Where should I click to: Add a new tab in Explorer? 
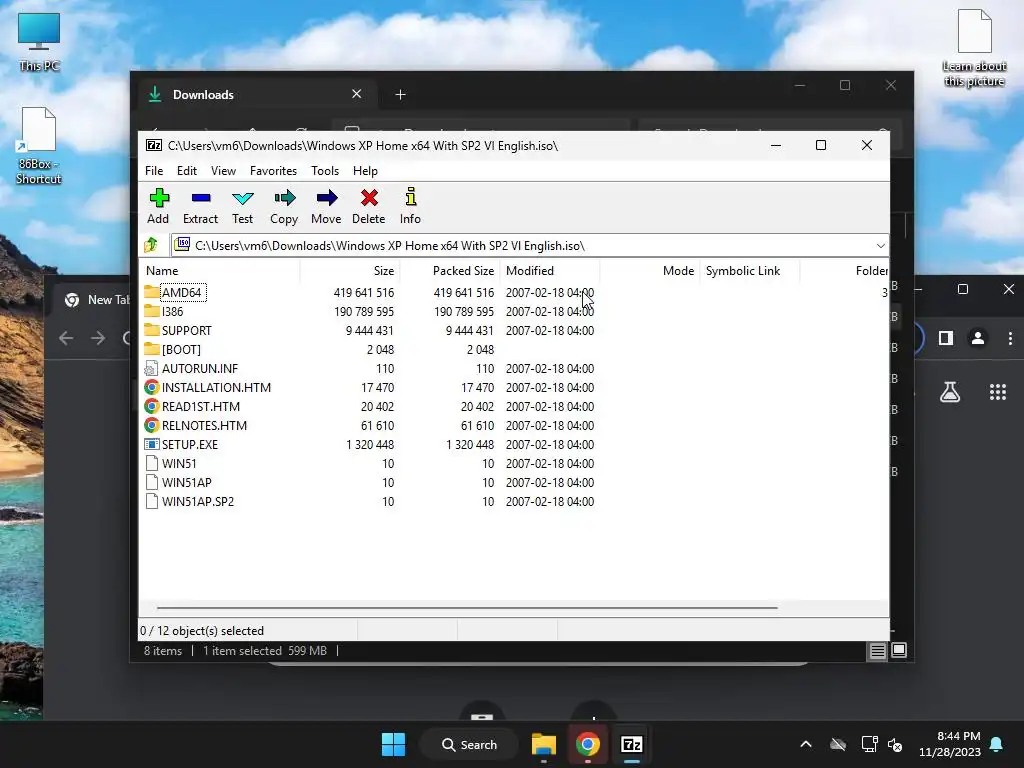400,95
